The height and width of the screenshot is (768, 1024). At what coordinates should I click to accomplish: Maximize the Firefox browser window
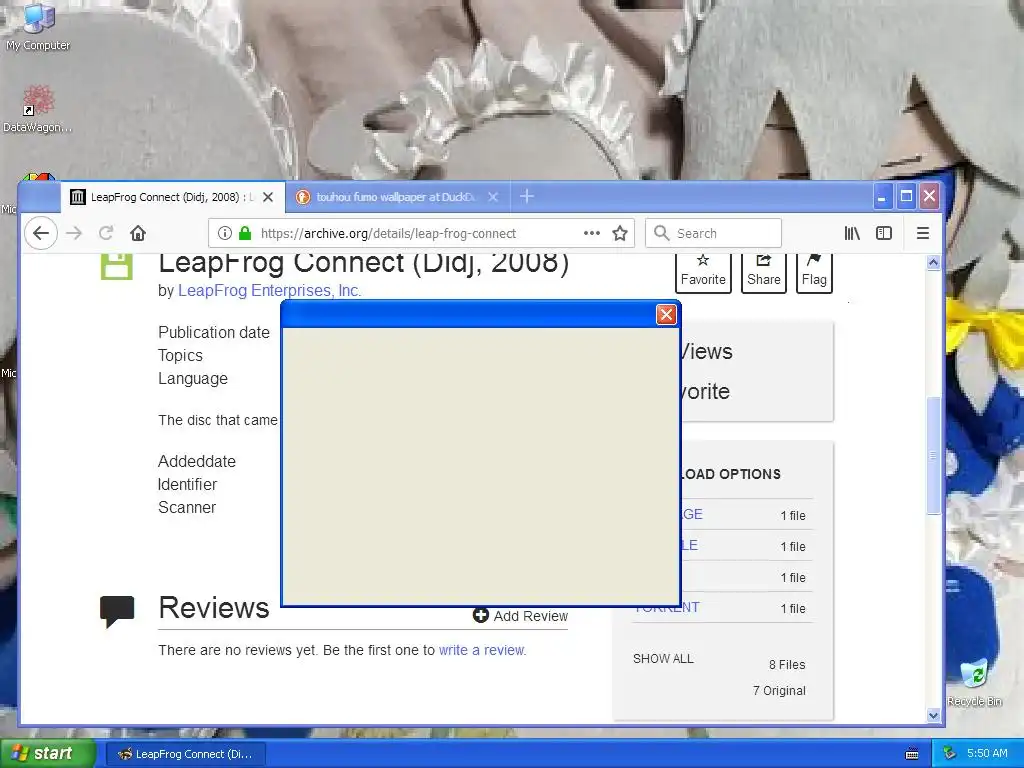tap(906, 197)
